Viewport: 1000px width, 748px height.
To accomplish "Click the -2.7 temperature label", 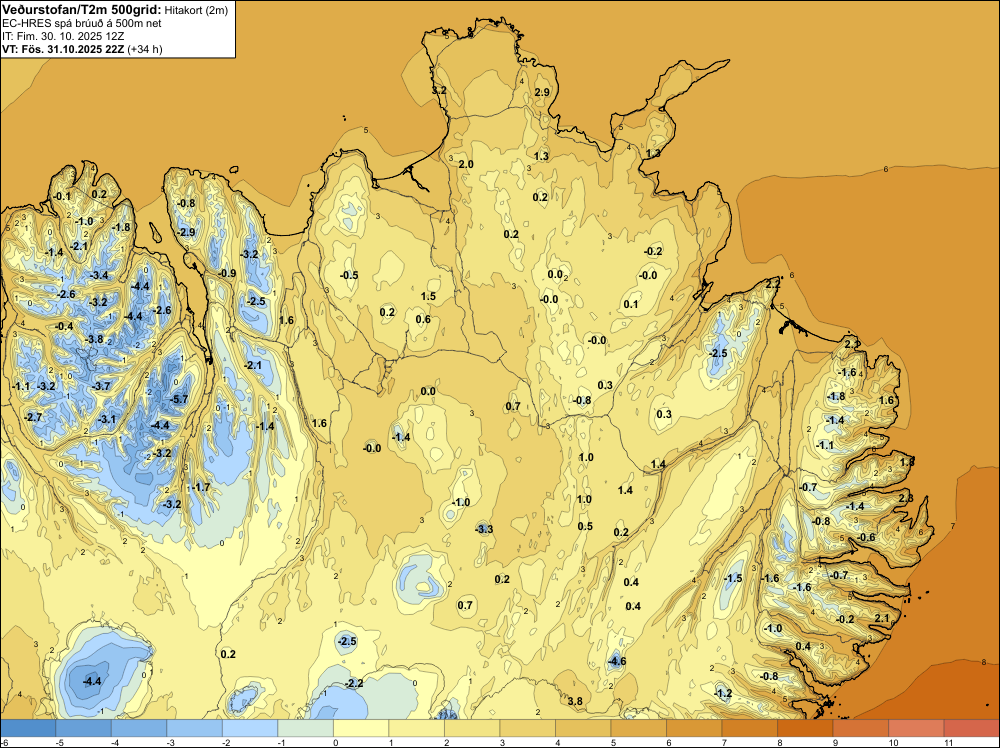I will (x=33, y=417).
